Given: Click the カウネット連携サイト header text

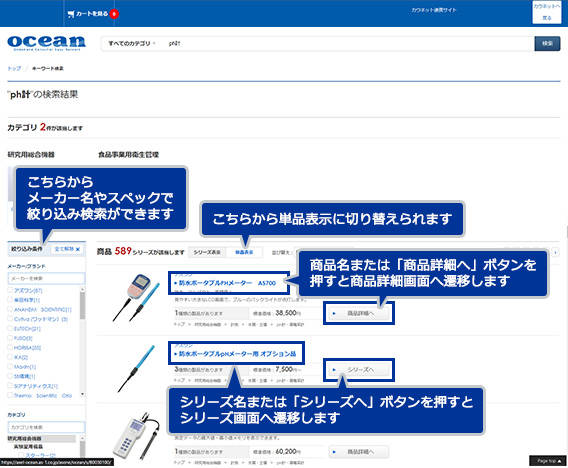Looking at the screenshot, I should (434, 10).
